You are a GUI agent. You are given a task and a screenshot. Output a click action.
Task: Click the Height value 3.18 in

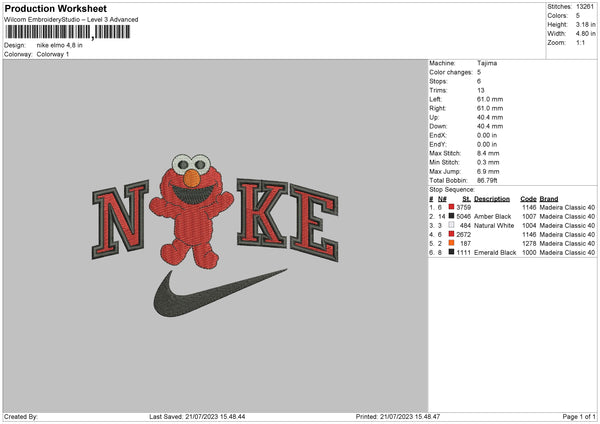click(x=585, y=24)
